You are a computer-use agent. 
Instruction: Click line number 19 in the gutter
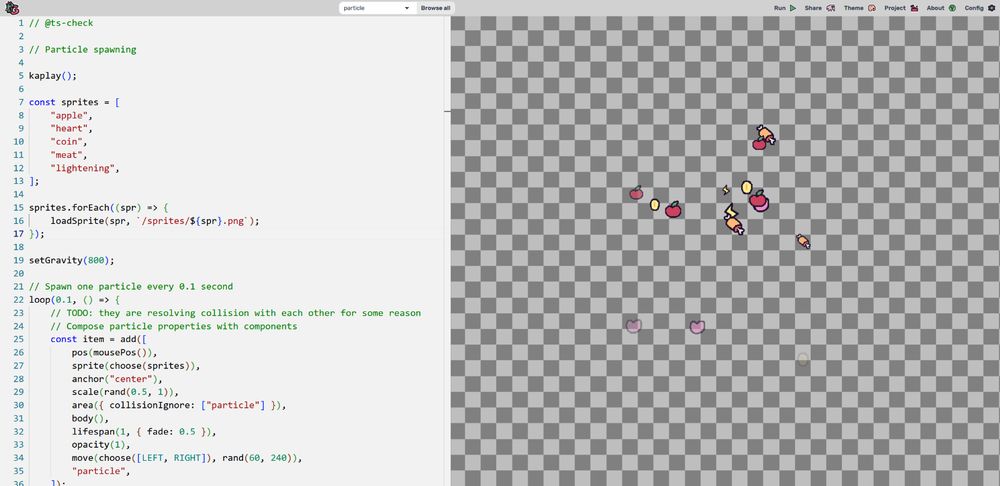pyautogui.click(x=18, y=260)
